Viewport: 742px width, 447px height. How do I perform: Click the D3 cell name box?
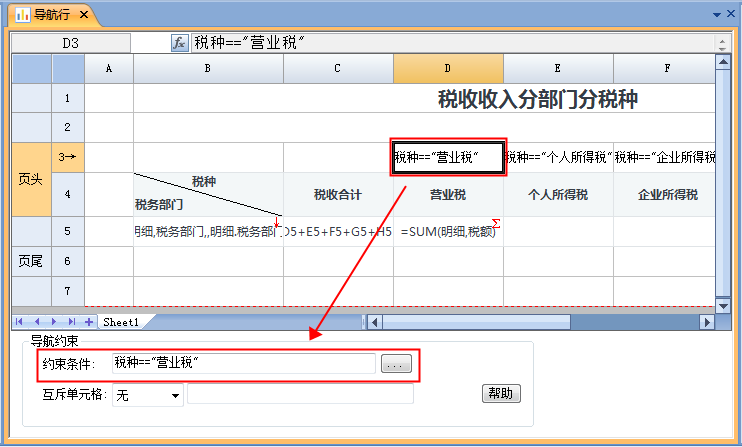click(70, 43)
